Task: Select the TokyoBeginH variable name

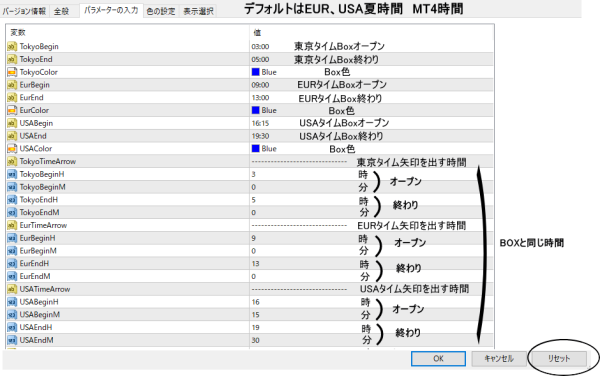Action: tap(42, 174)
